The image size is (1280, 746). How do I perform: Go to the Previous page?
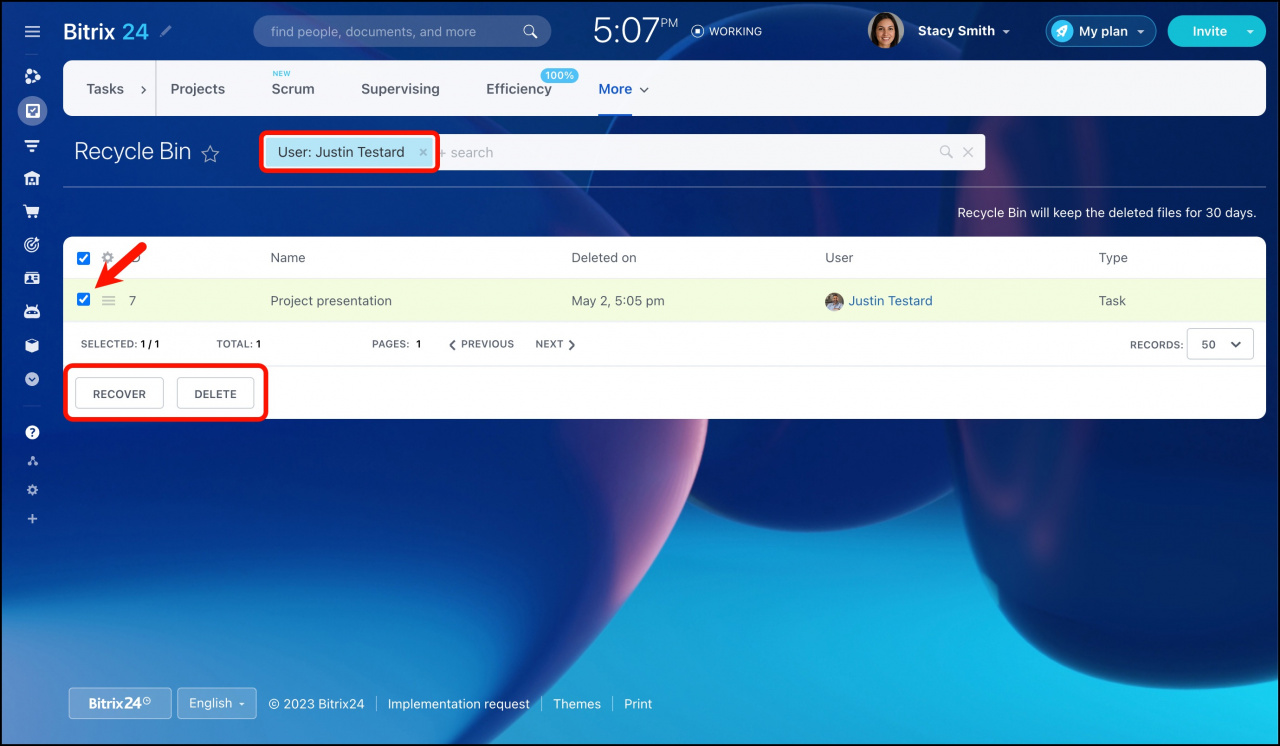(x=481, y=344)
